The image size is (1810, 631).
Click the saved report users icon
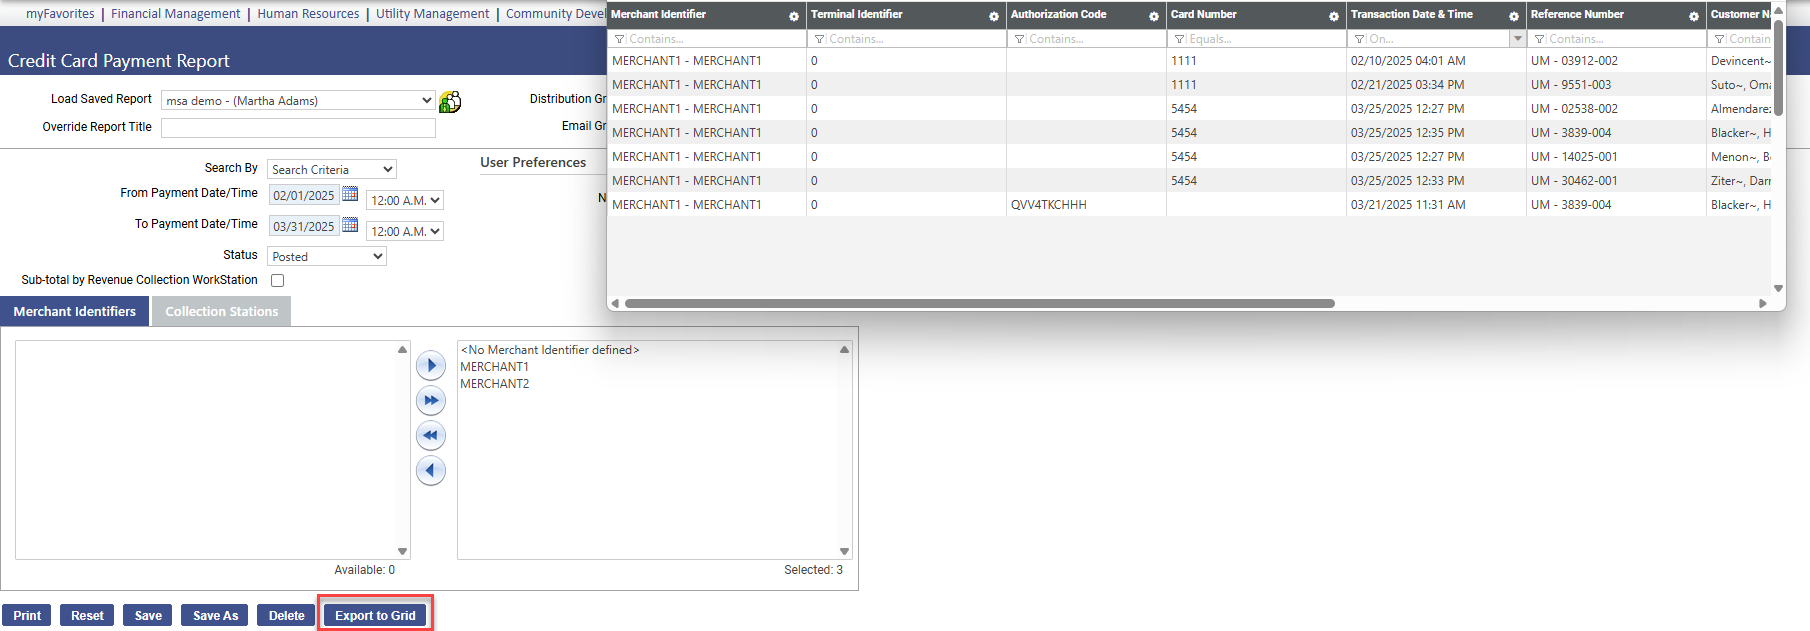[450, 102]
